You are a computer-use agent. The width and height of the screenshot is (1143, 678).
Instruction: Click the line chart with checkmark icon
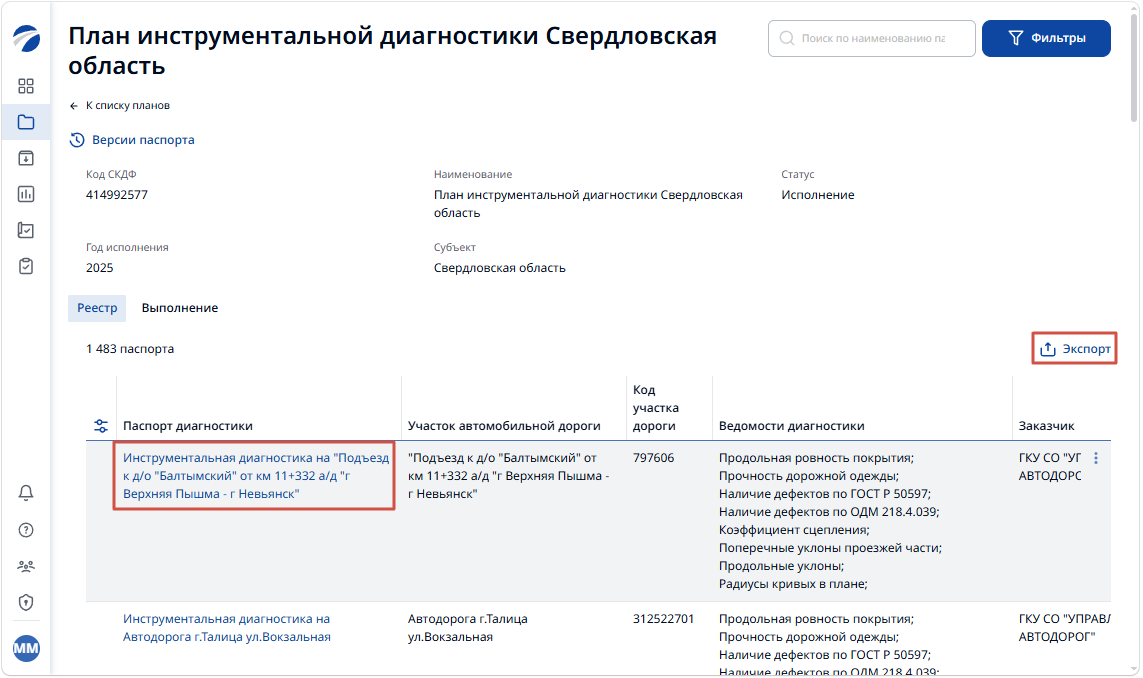tap(26, 230)
